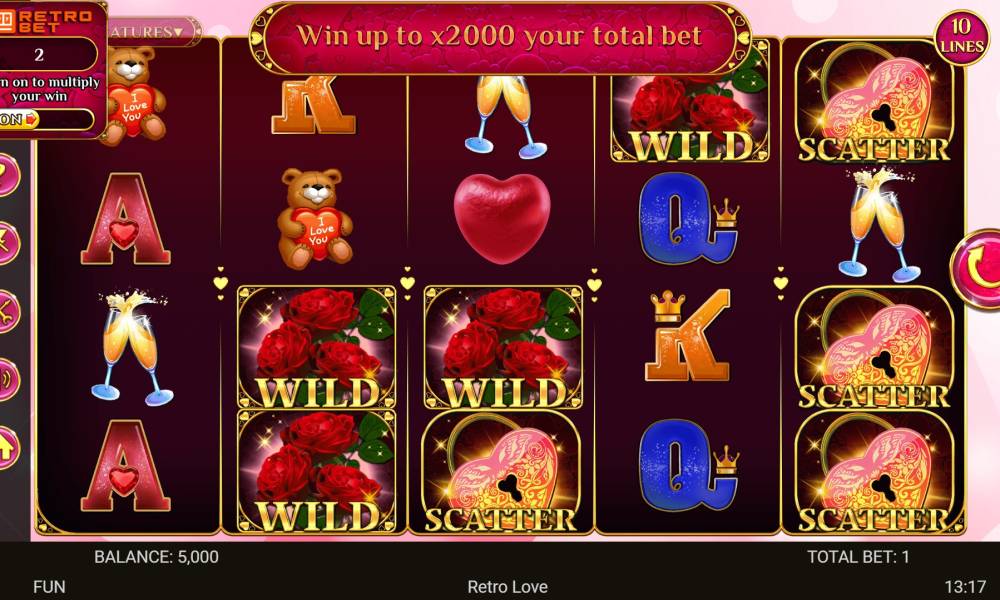The height and width of the screenshot is (600, 1000).
Task: Open the tools settings wrench icon
Action: tap(6, 311)
